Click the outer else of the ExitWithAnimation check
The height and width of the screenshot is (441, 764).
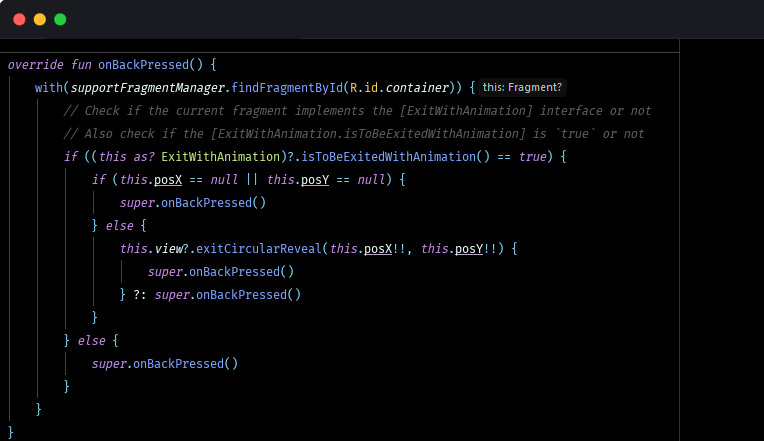[x=92, y=341]
